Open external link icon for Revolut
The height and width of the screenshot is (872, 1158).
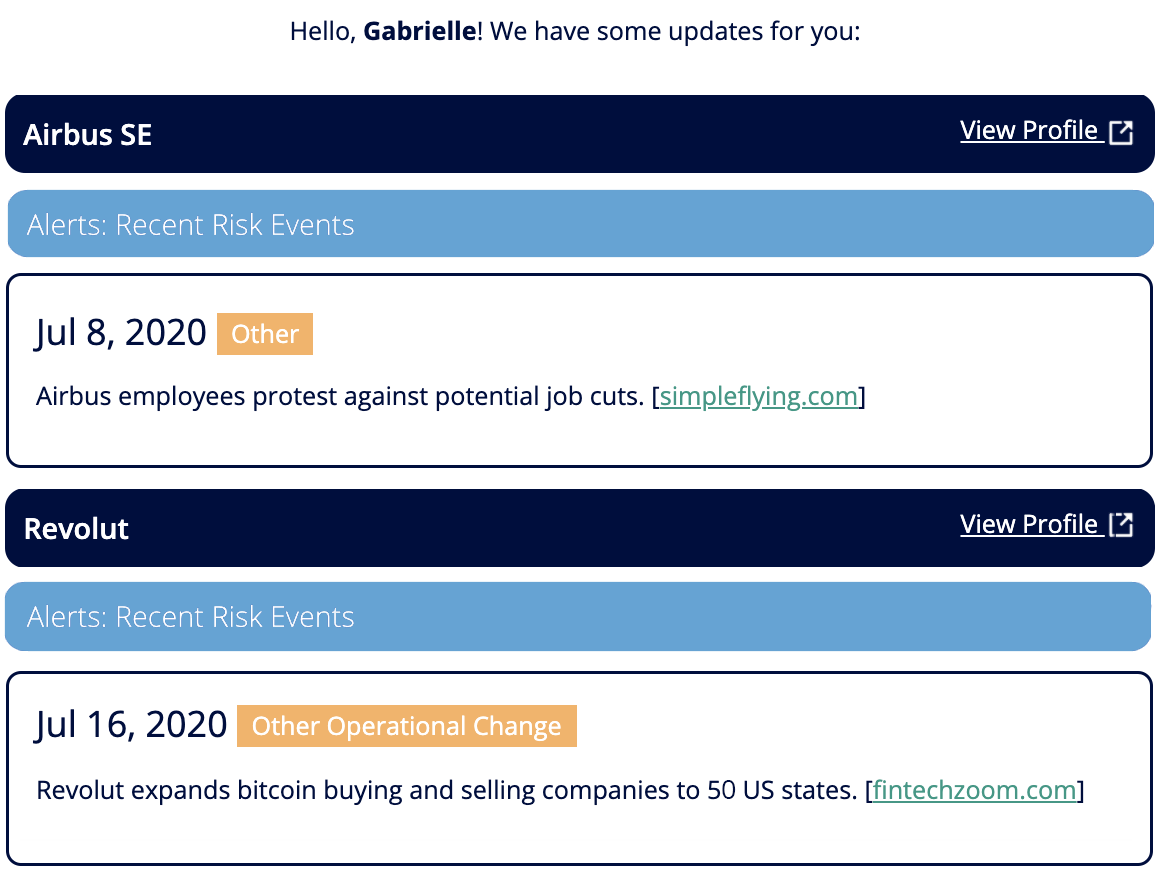tap(1121, 525)
